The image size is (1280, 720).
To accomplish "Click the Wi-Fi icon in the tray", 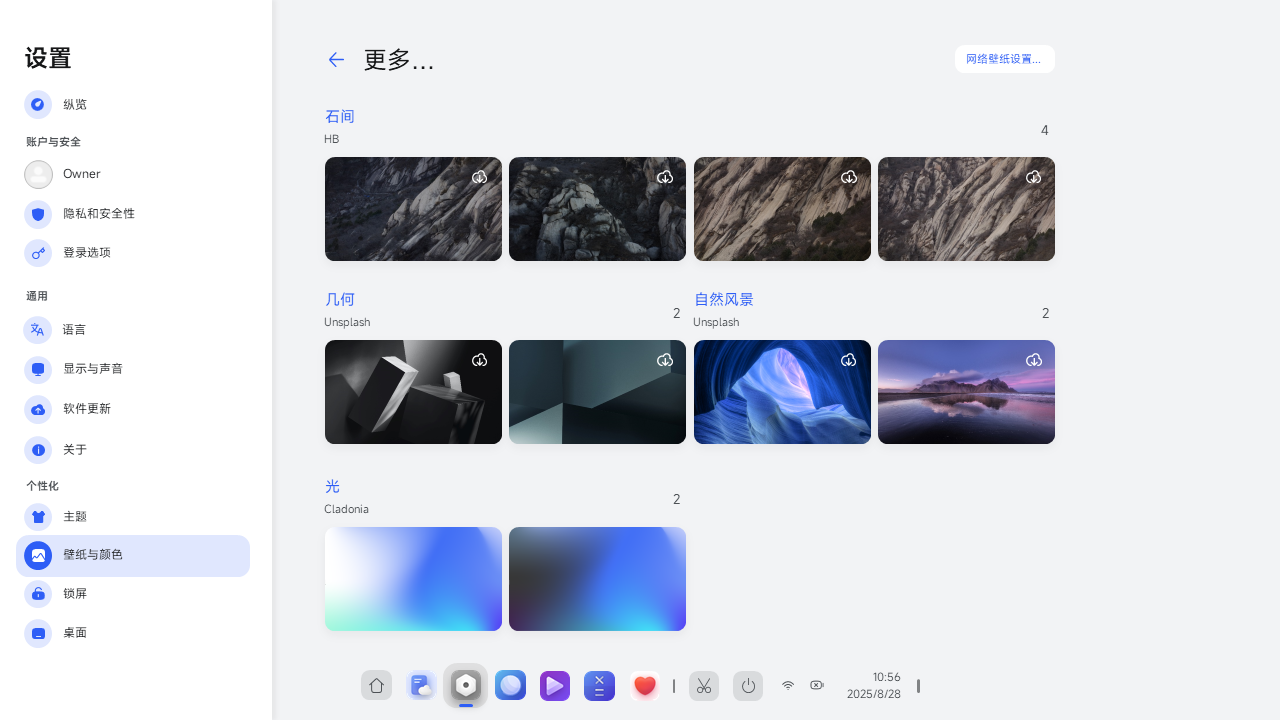I will pos(788,685).
